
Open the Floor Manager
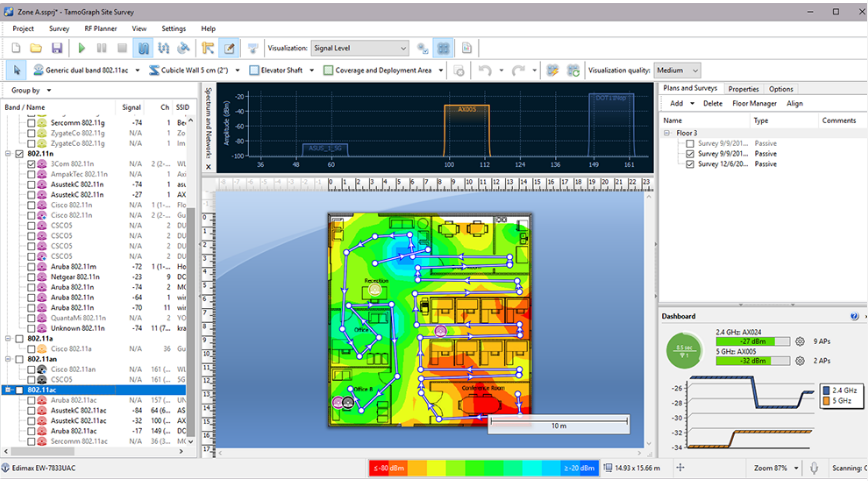pos(754,104)
